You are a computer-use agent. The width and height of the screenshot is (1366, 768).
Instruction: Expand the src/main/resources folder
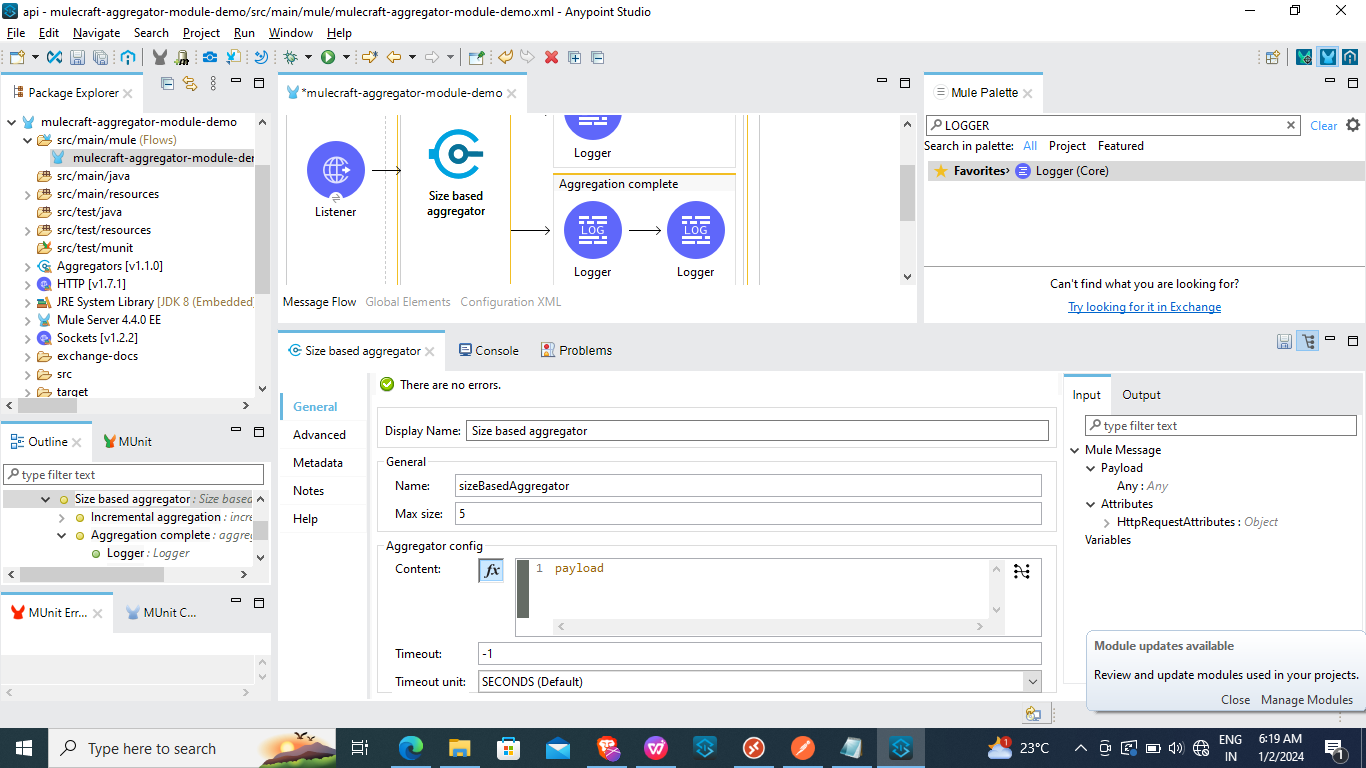click(28, 194)
